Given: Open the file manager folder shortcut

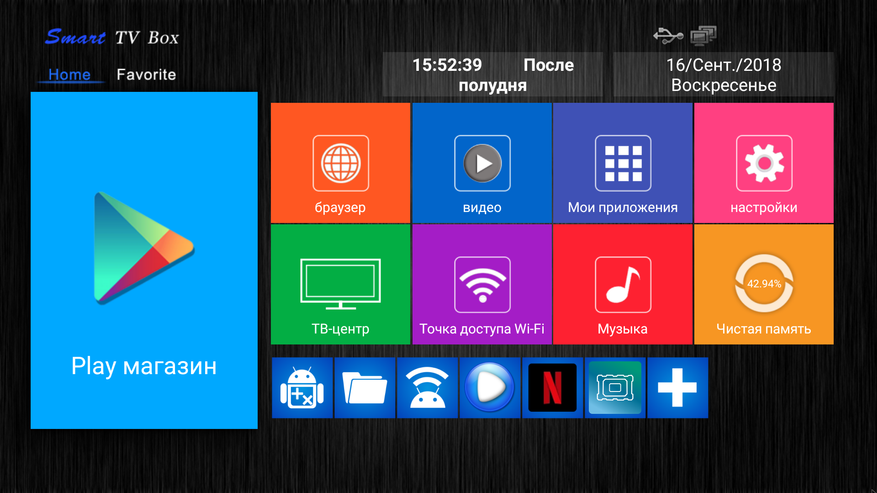Looking at the screenshot, I should click(365, 388).
